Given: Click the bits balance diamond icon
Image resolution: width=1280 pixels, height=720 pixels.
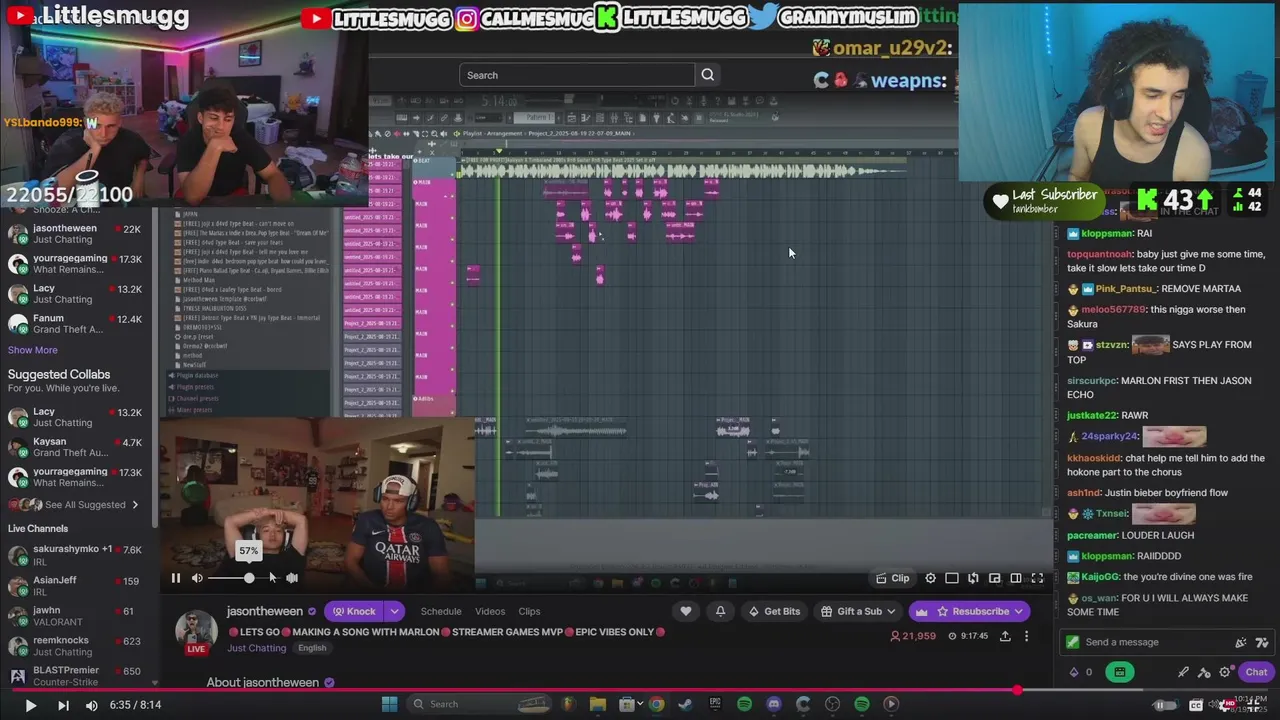Looking at the screenshot, I should (1074, 672).
